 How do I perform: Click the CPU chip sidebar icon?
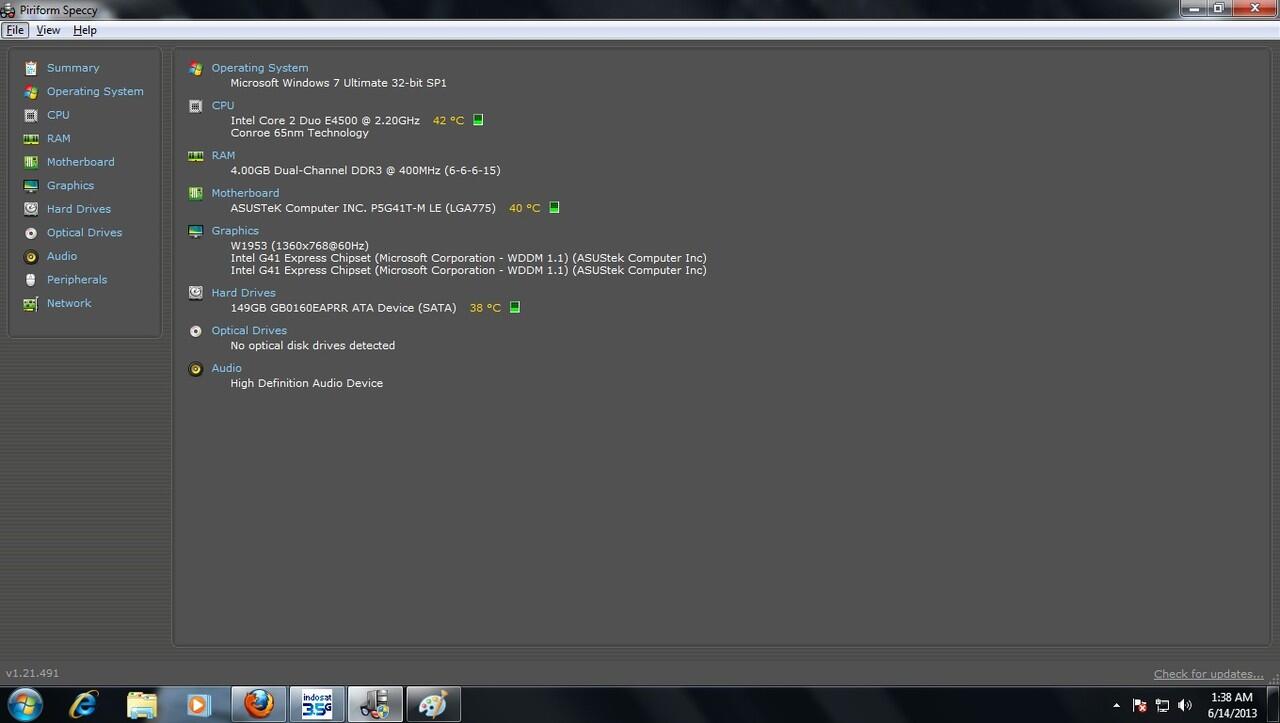coord(31,115)
